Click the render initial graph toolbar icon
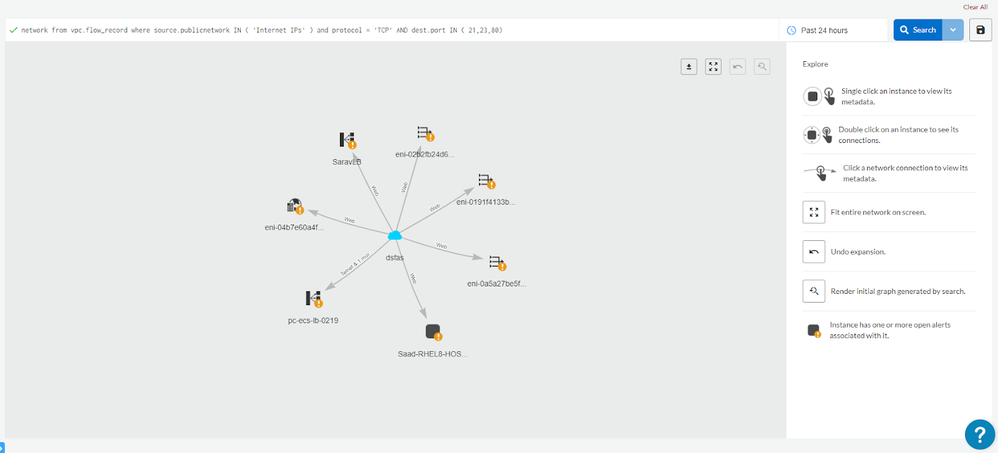The image size is (998, 453). [762, 66]
